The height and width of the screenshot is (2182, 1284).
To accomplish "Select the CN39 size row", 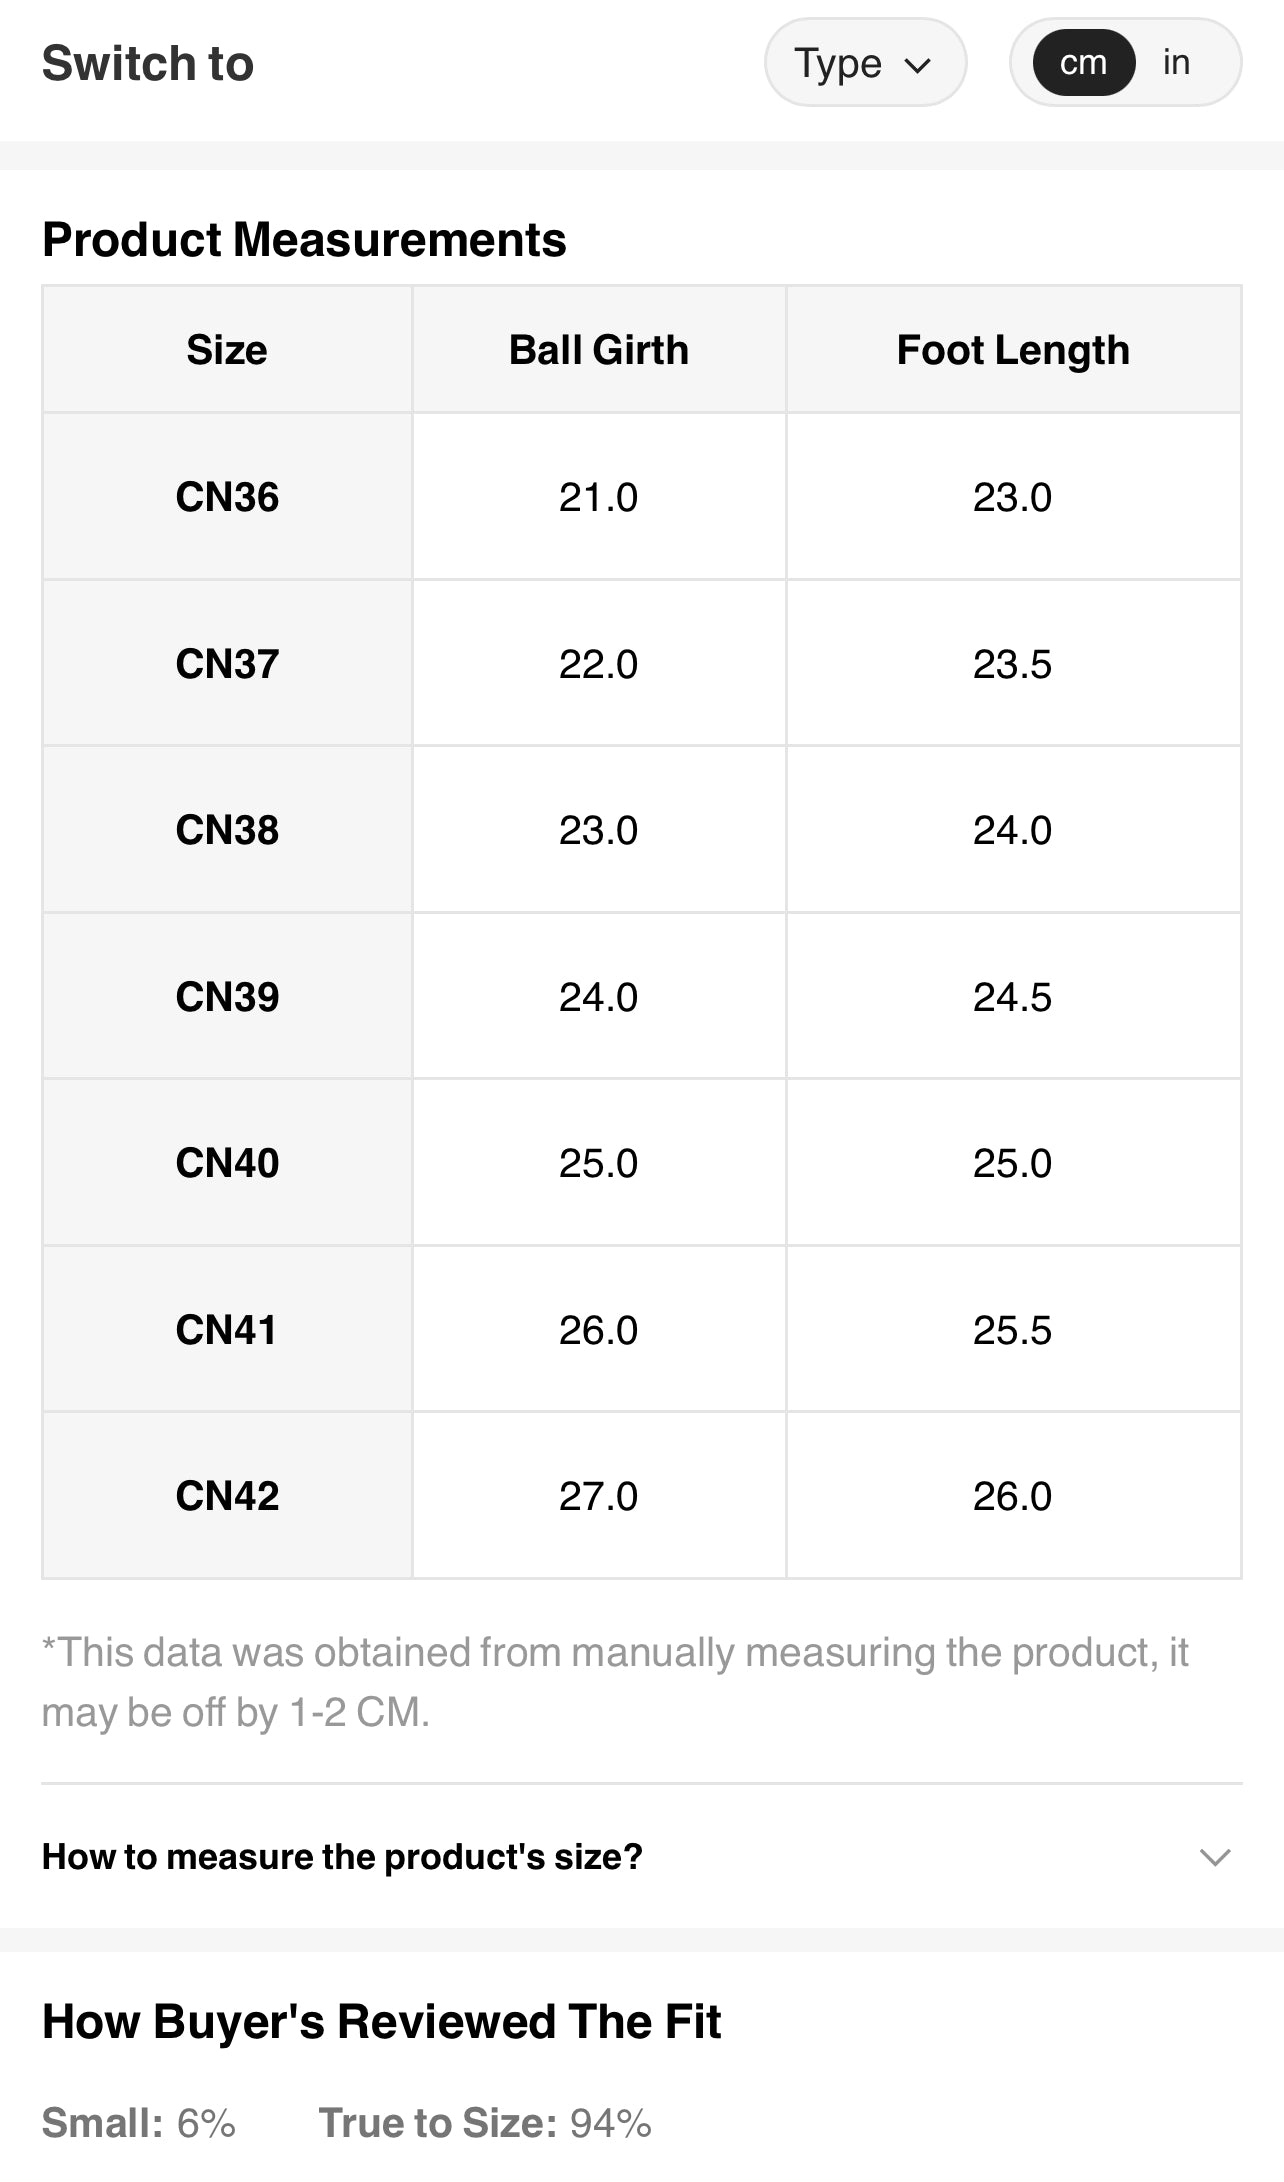I will pos(227,997).
